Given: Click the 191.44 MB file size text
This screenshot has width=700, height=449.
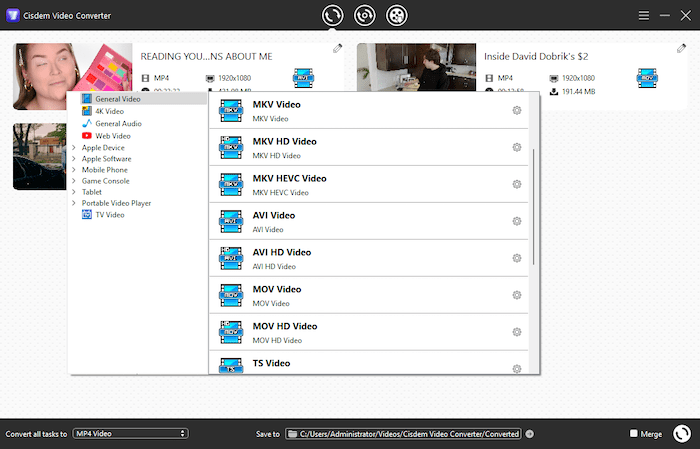Looking at the screenshot, I should coord(579,92).
